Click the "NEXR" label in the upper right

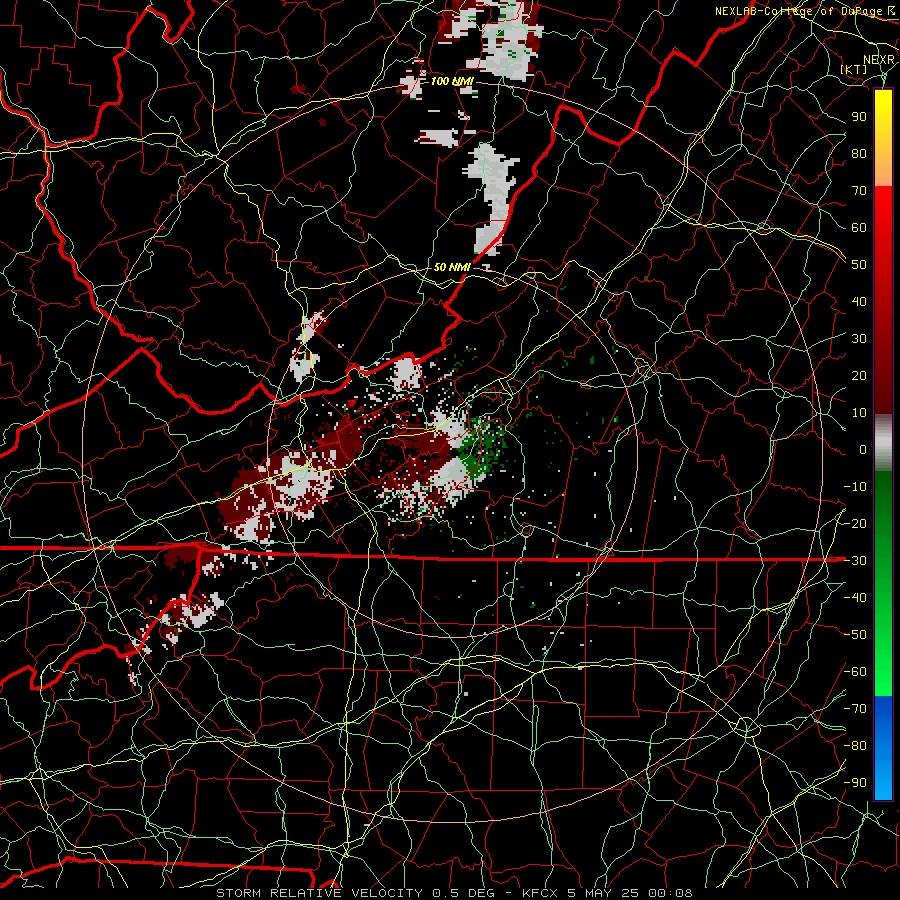pos(879,60)
